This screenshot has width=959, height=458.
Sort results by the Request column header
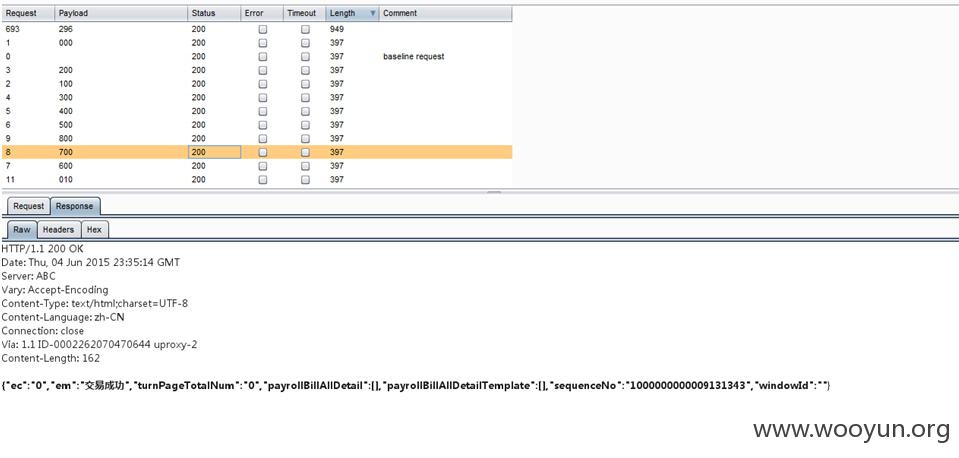[28, 13]
